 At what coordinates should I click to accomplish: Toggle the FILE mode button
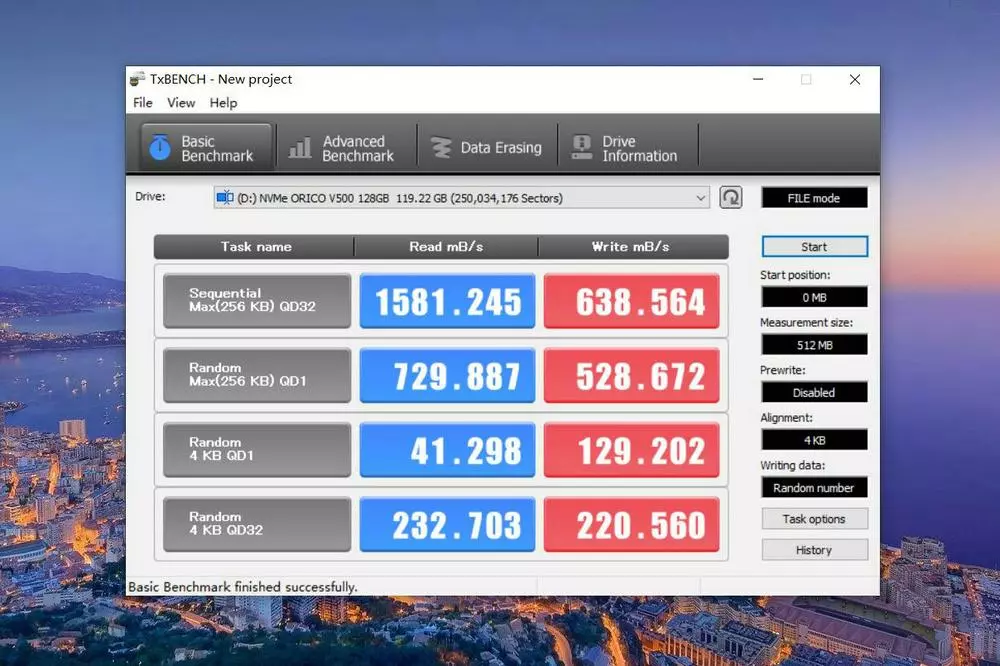[x=814, y=198]
